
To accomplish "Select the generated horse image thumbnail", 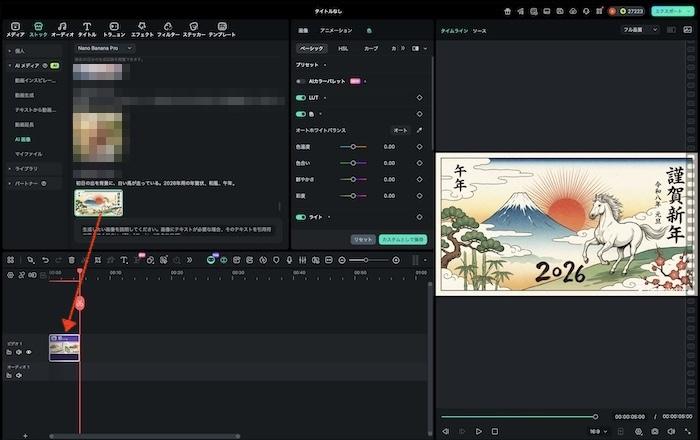I will pos(98,203).
